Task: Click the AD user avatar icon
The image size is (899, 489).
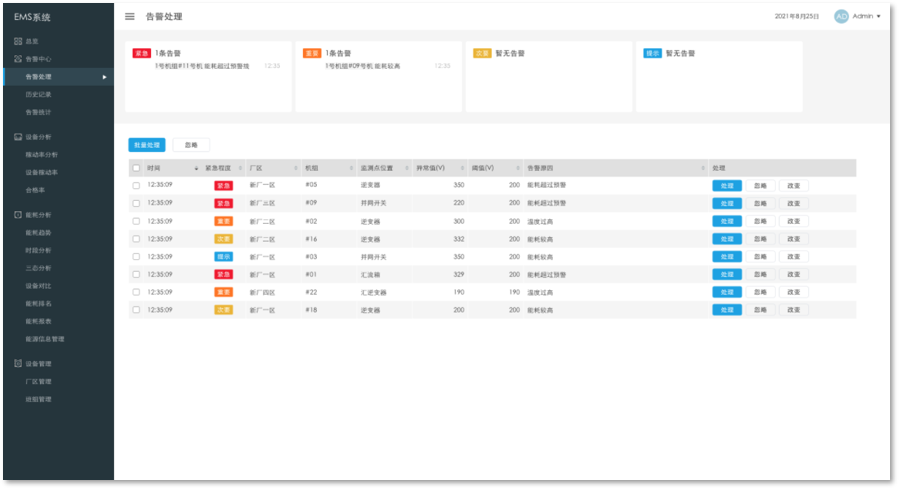Action: (x=841, y=17)
